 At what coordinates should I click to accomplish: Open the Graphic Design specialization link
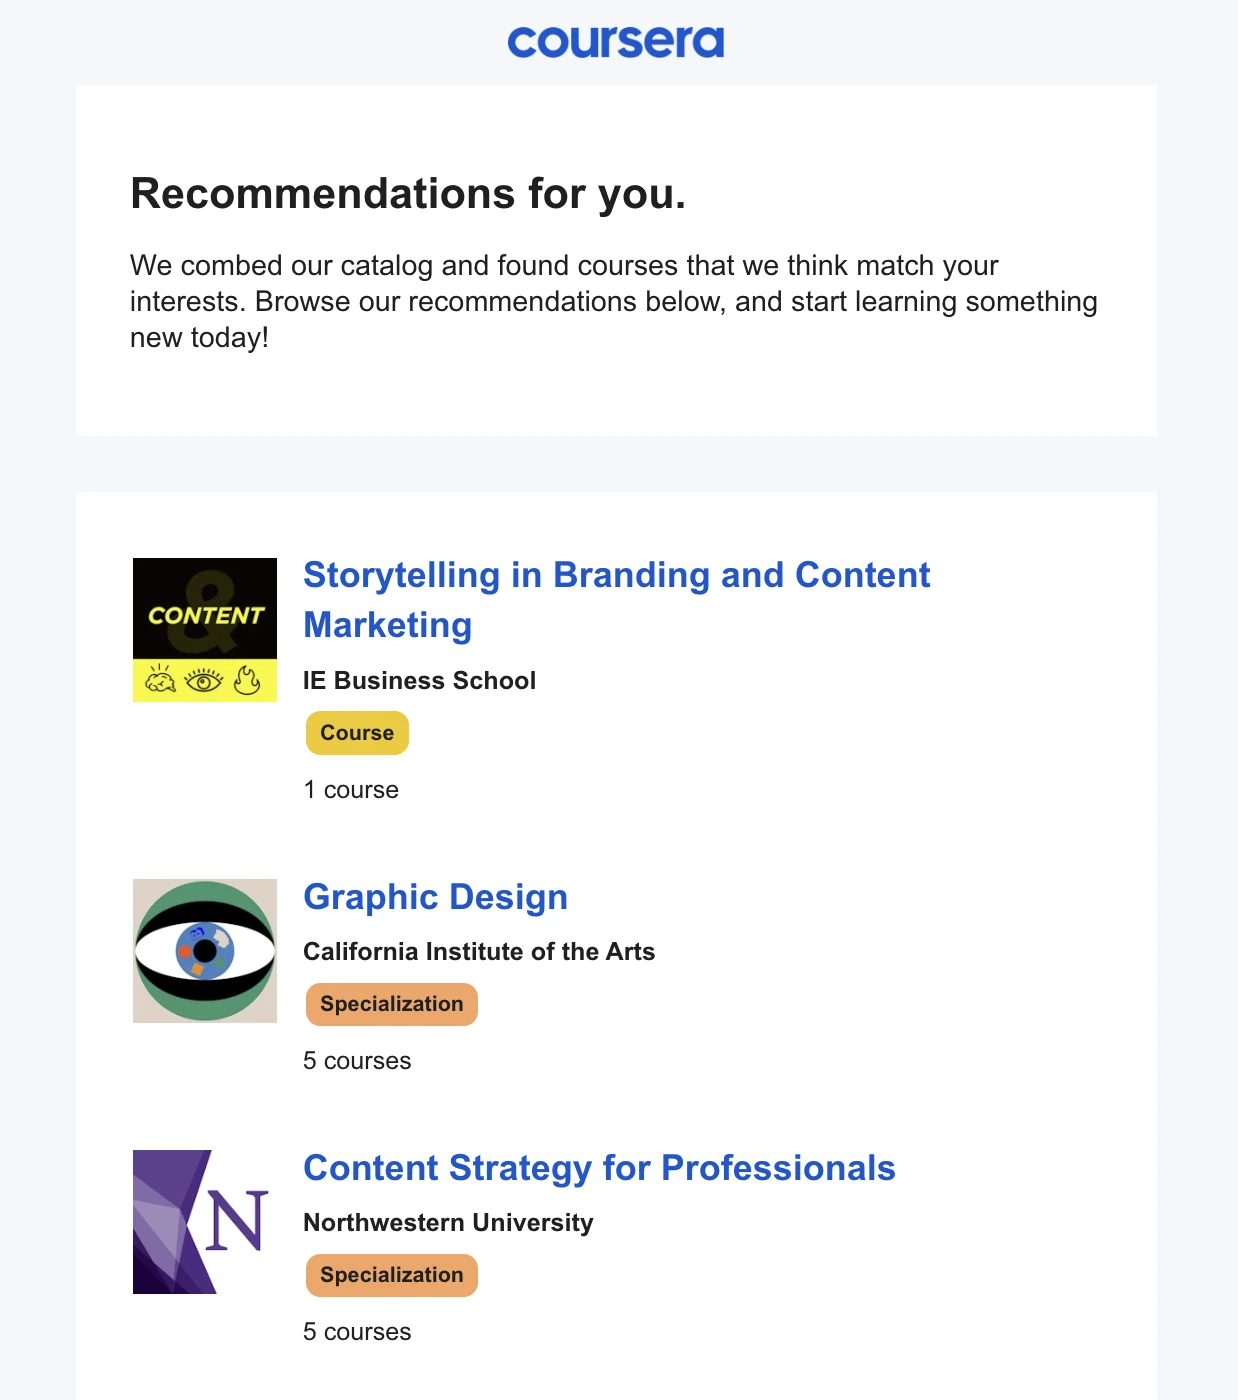[435, 897]
